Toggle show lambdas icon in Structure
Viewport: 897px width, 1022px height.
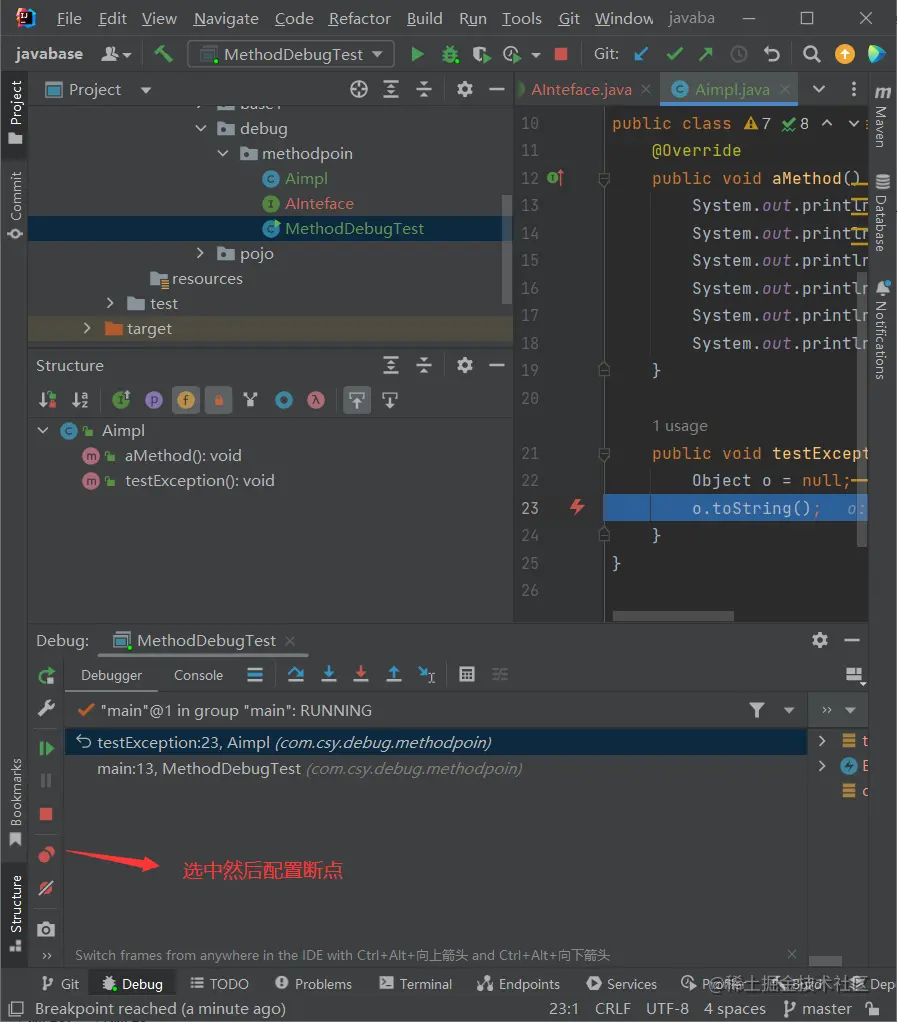pyautogui.click(x=316, y=400)
